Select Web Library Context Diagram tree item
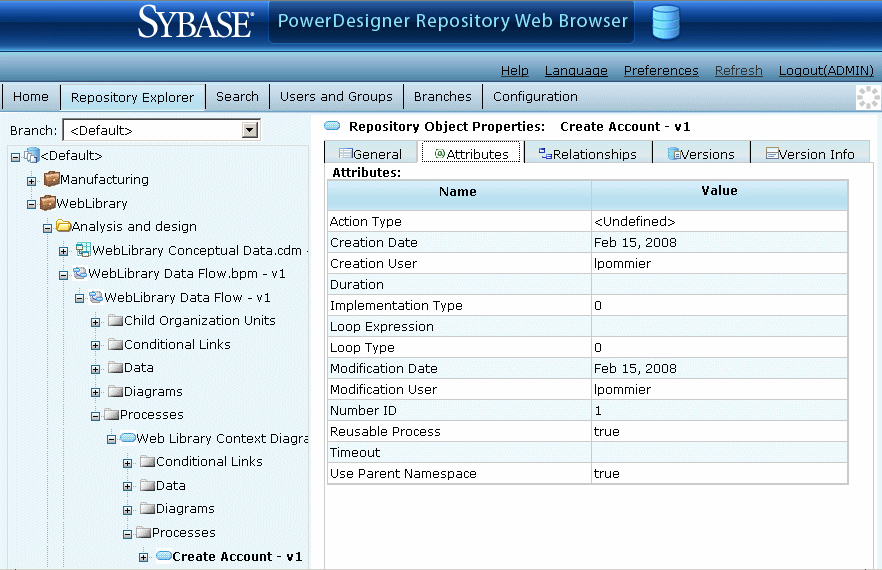This screenshot has height=570, width=882. tap(220, 439)
